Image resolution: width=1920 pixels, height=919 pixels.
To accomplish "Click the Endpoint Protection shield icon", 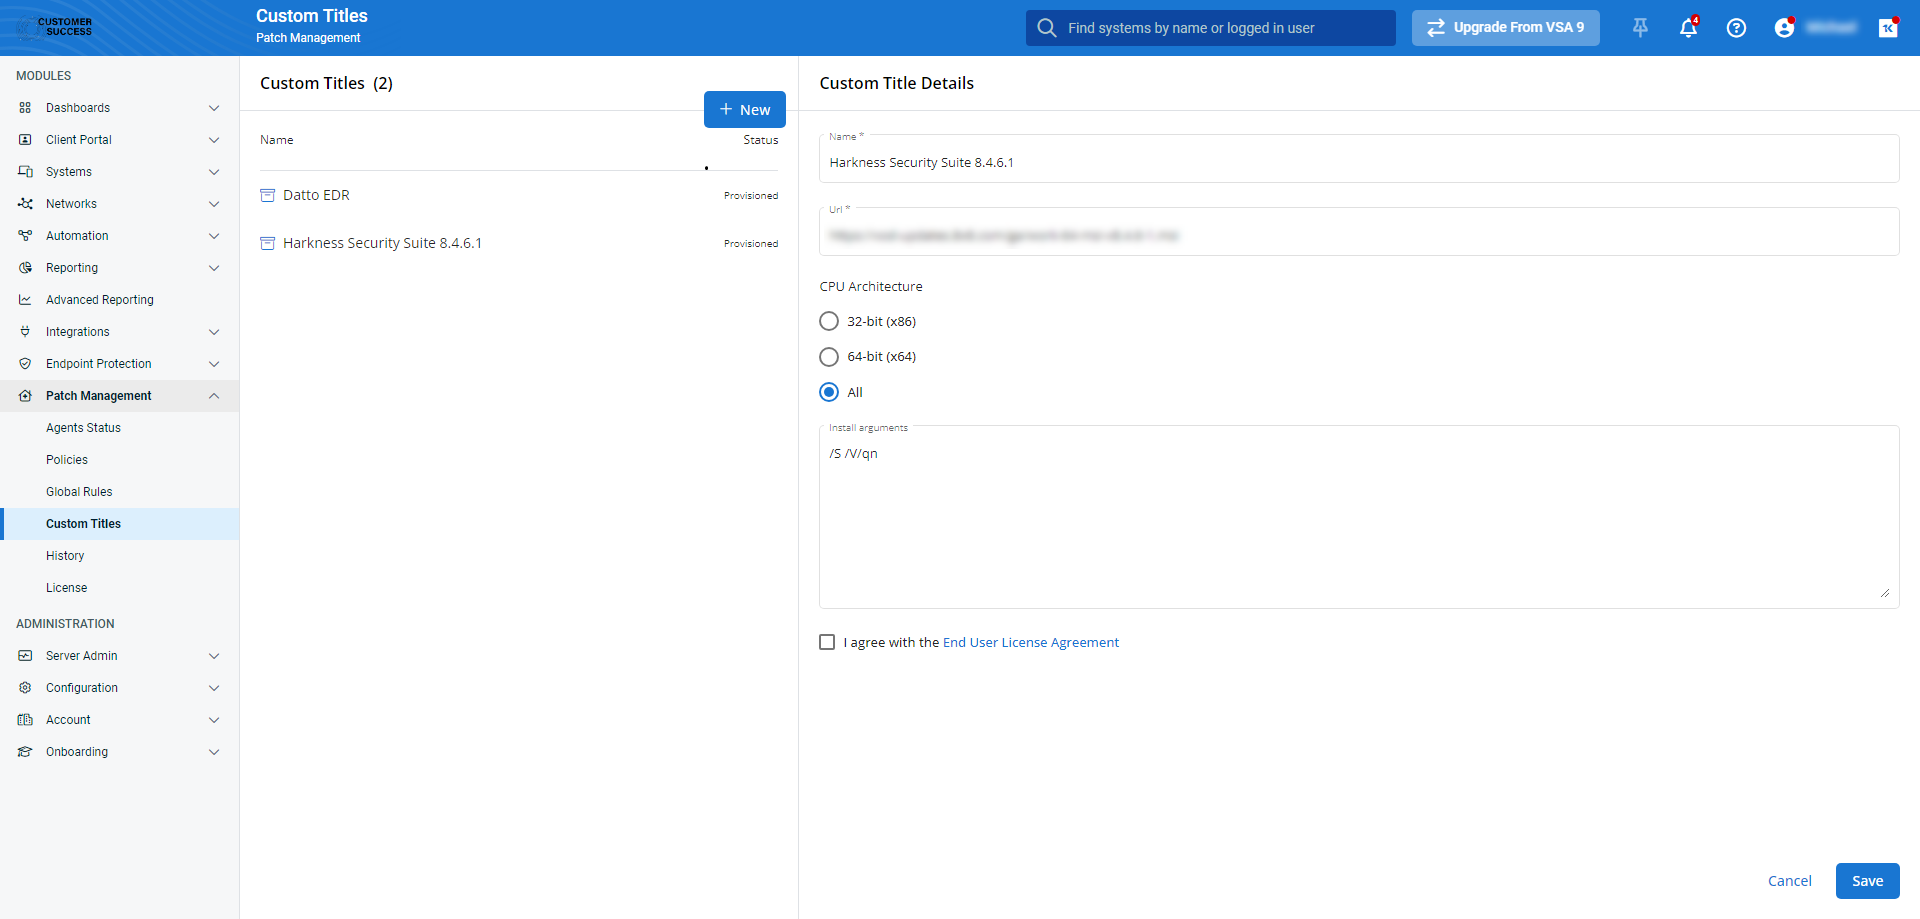I will 25,364.
